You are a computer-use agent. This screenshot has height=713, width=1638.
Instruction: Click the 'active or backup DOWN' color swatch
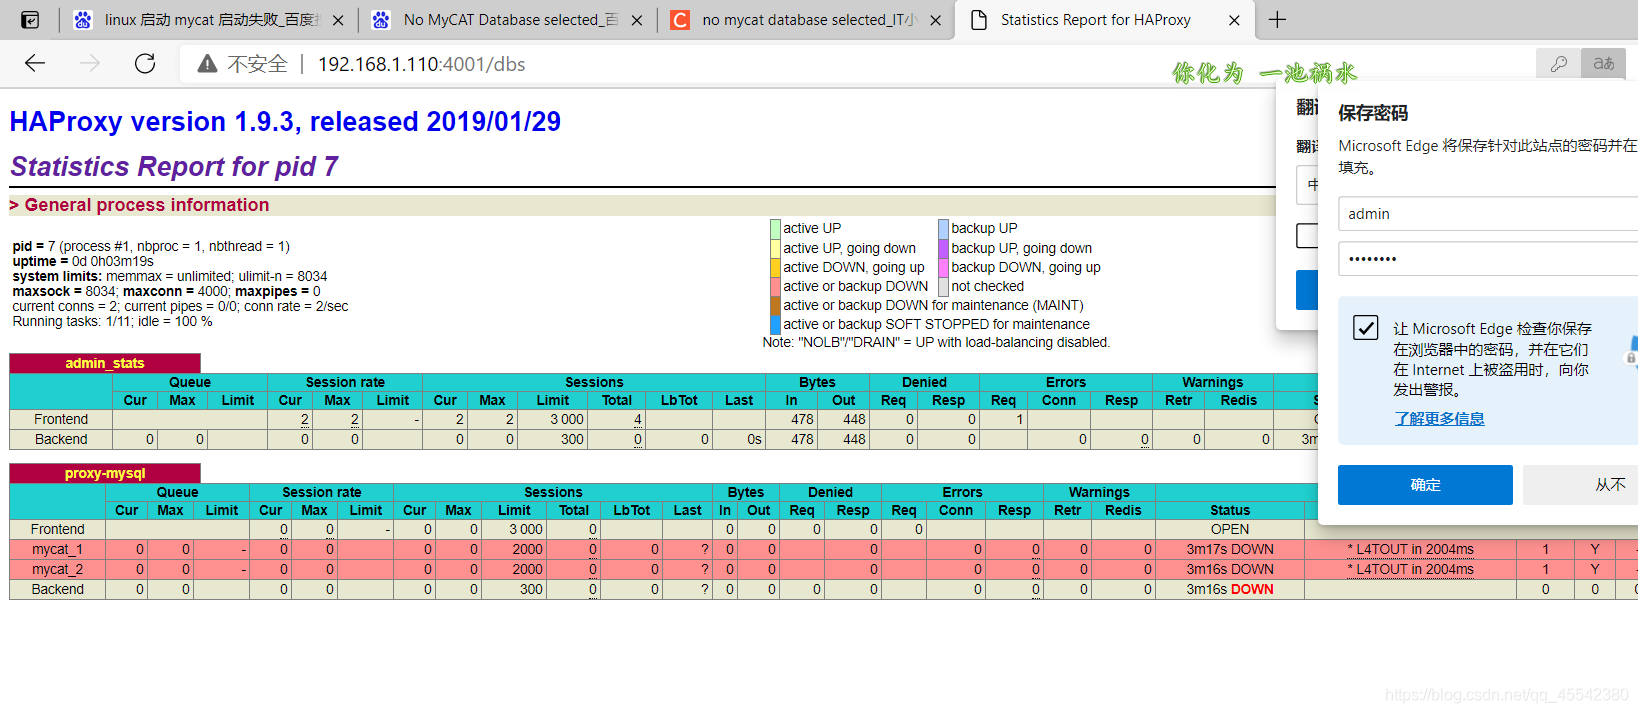pyautogui.click(x=775, y=286)
